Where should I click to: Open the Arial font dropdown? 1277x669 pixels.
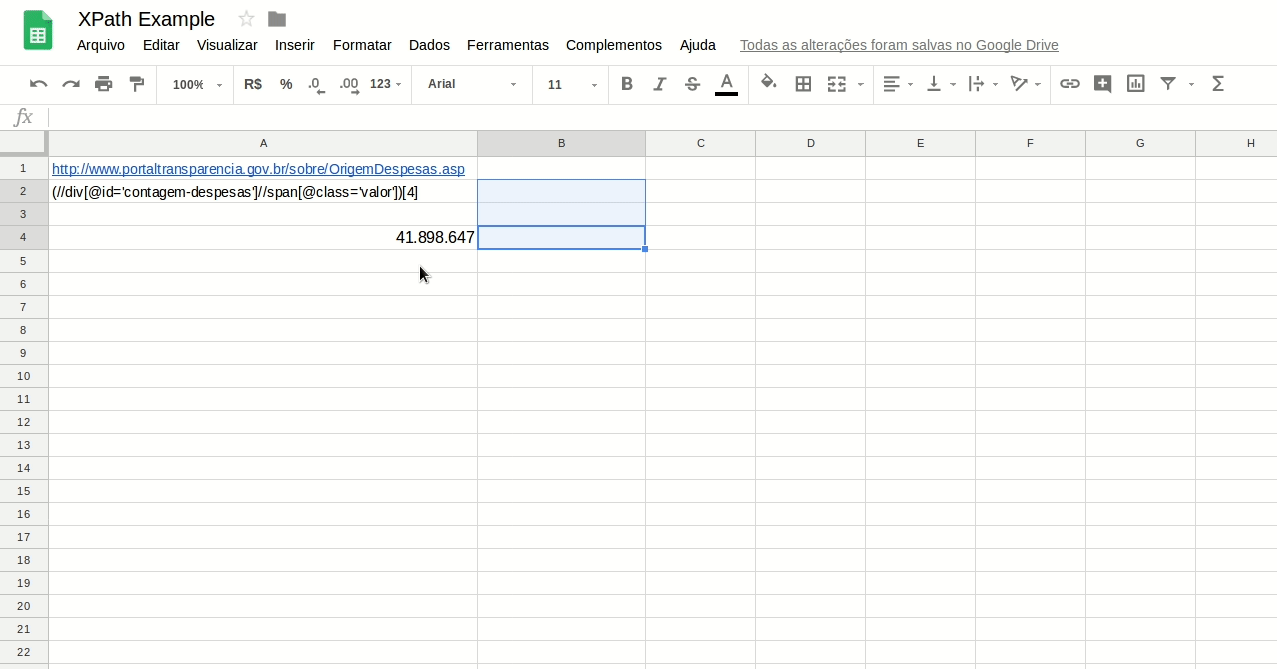click(x=472, y=85)
